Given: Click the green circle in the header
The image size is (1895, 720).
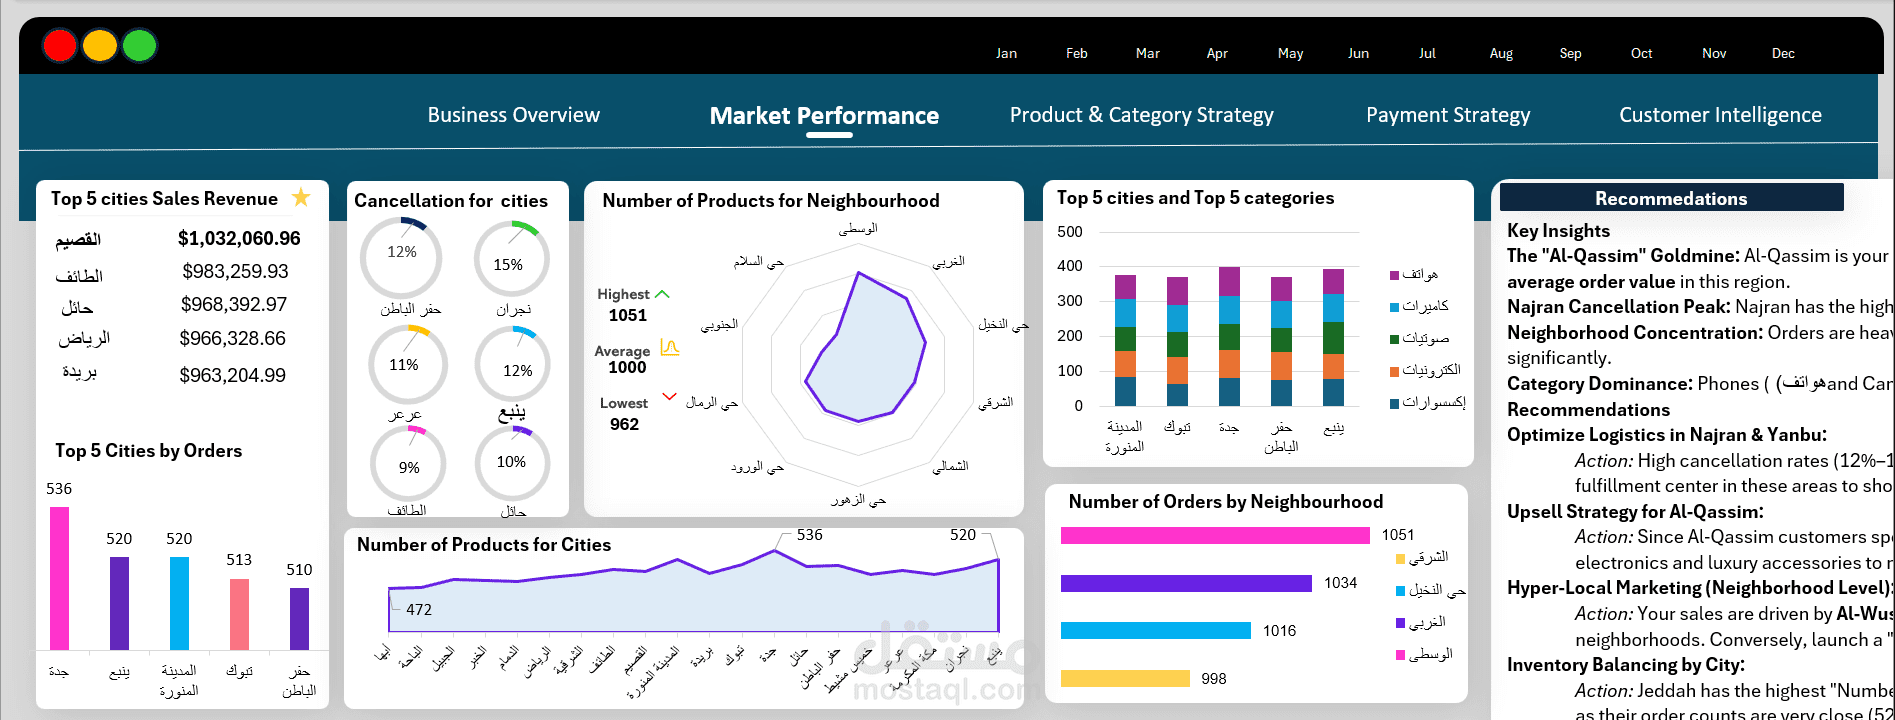Looking at the screenshot, I should 140,46.
